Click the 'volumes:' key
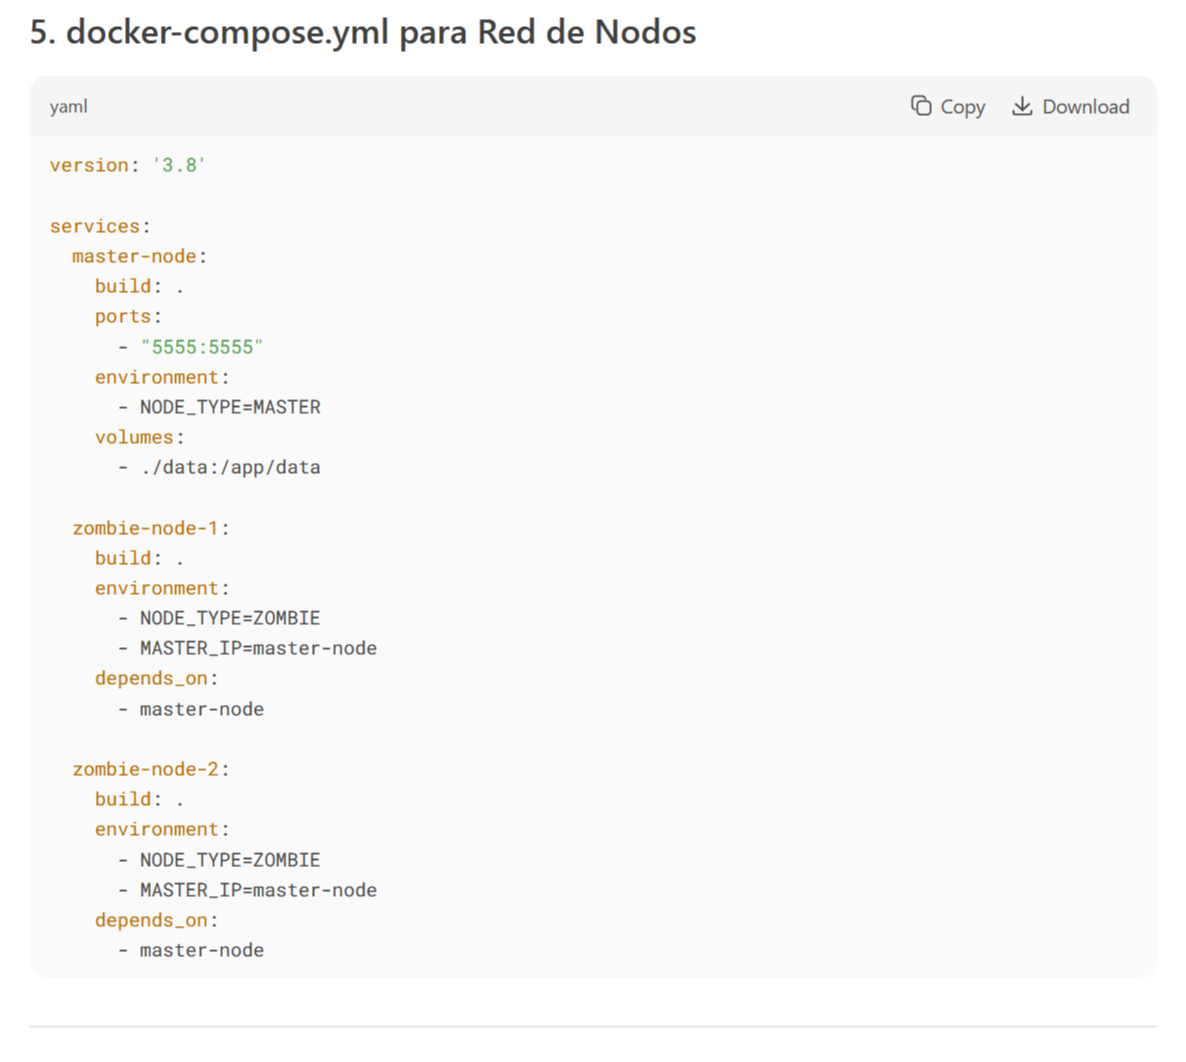 click(139, 437)
